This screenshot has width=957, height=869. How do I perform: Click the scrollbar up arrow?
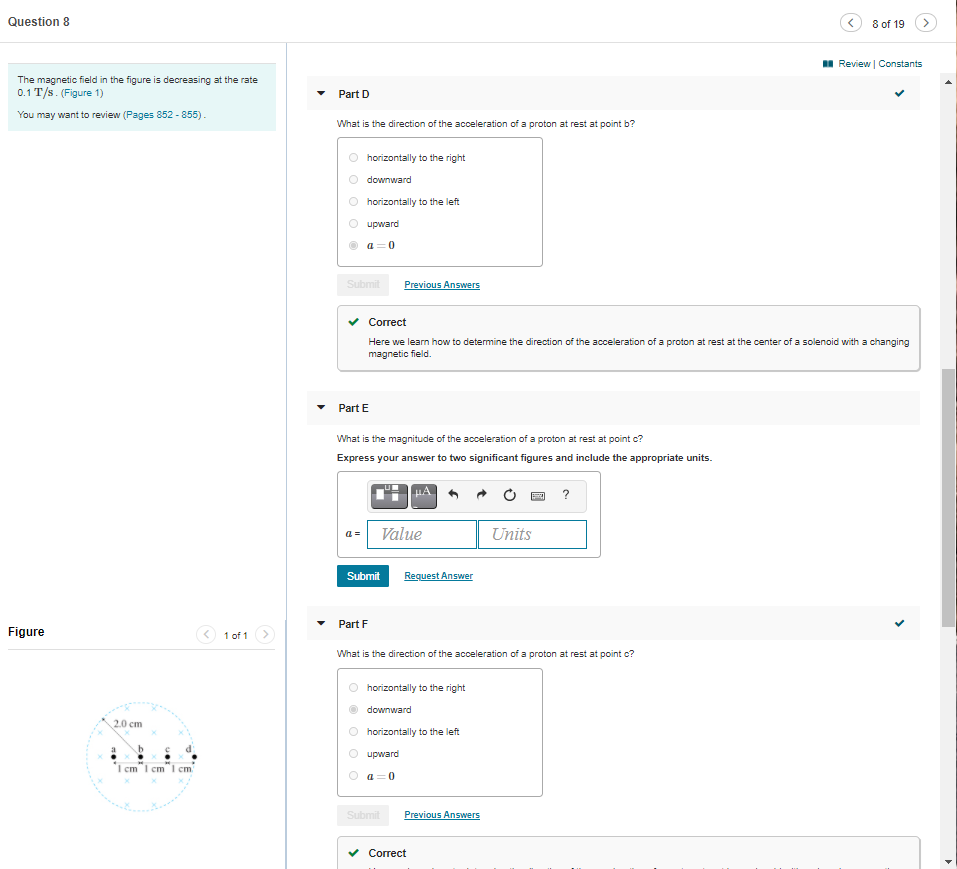click(948, 82)
